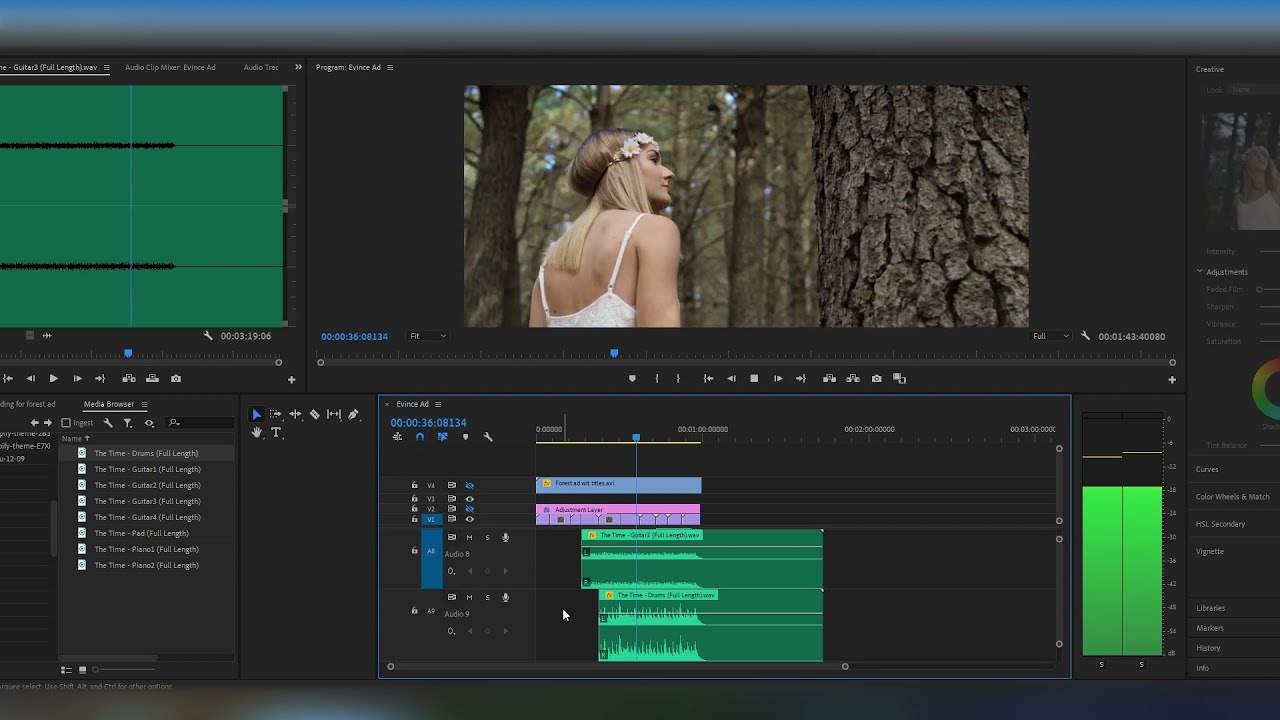
Task: Select the Razor tool
Action: click(314, 414)
